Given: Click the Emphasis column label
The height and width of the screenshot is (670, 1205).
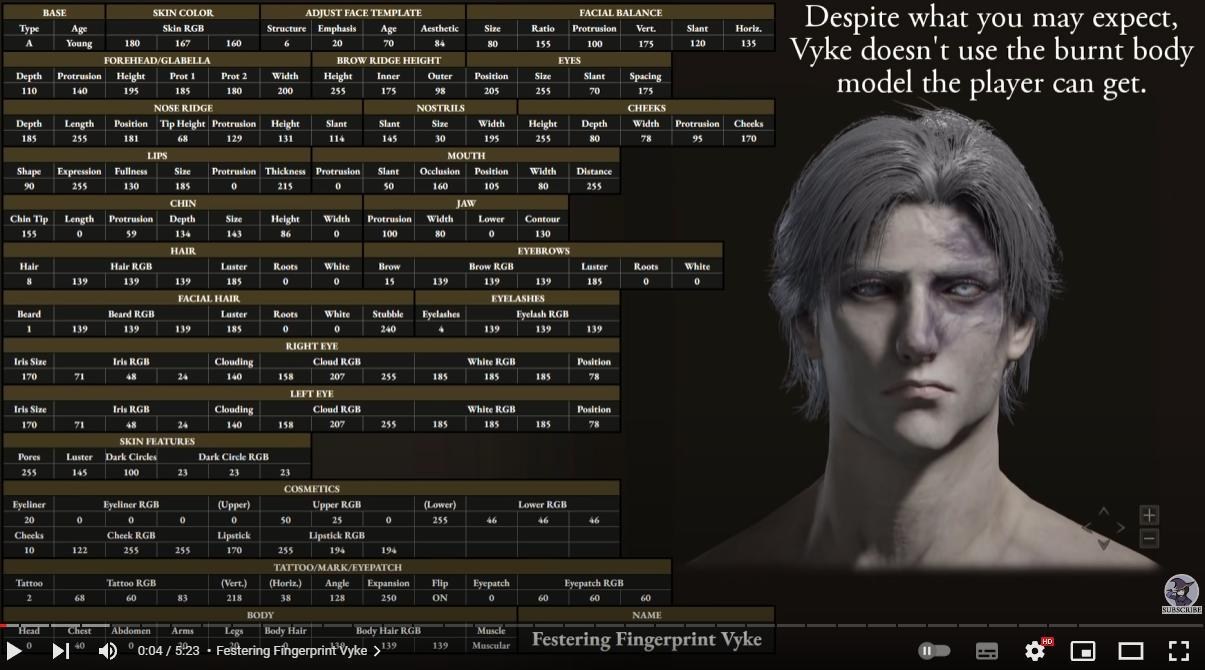Looking at the screenshot, I should pos(337,29).
